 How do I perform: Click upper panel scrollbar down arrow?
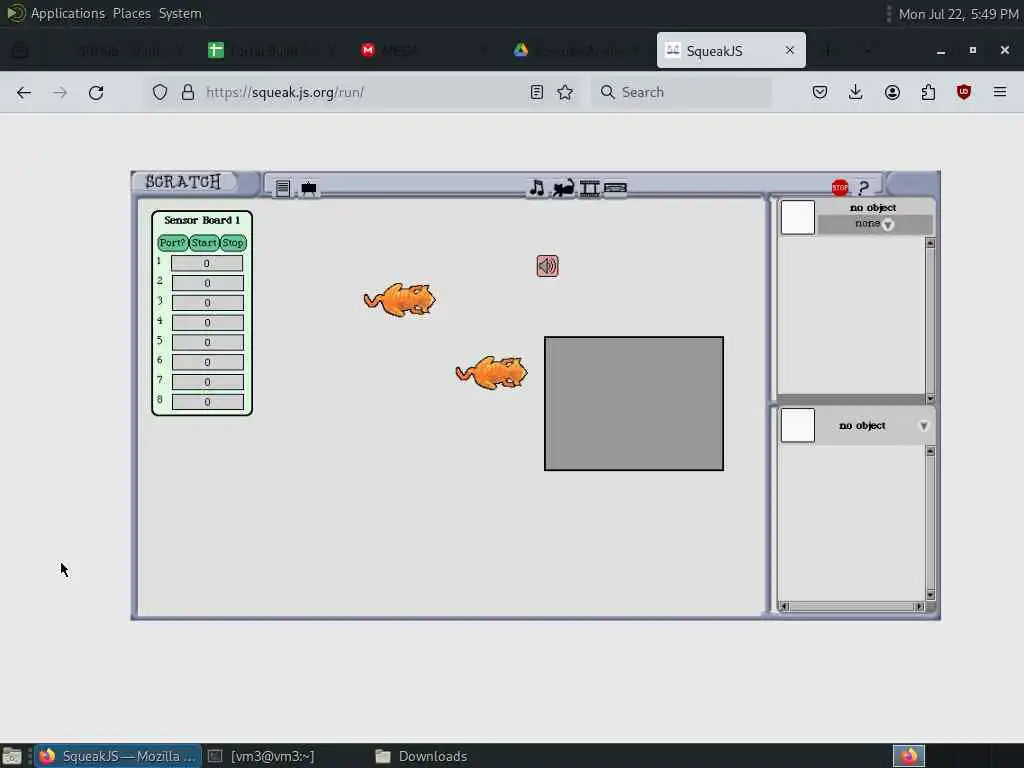[930, 398]
